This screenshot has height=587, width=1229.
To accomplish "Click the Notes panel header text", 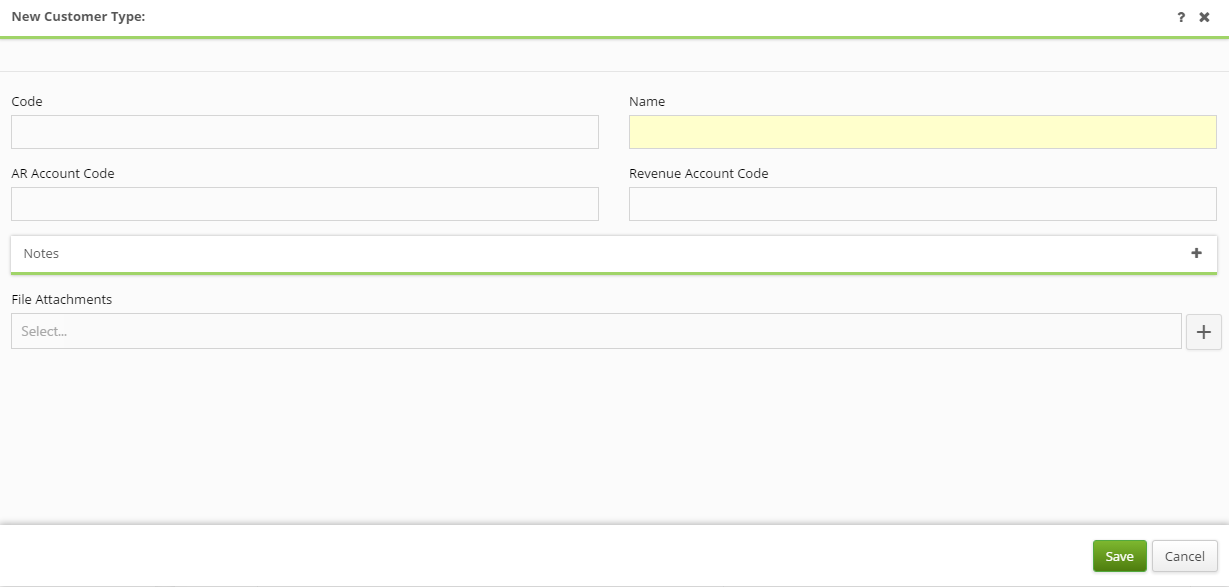I will click(42, 254).
